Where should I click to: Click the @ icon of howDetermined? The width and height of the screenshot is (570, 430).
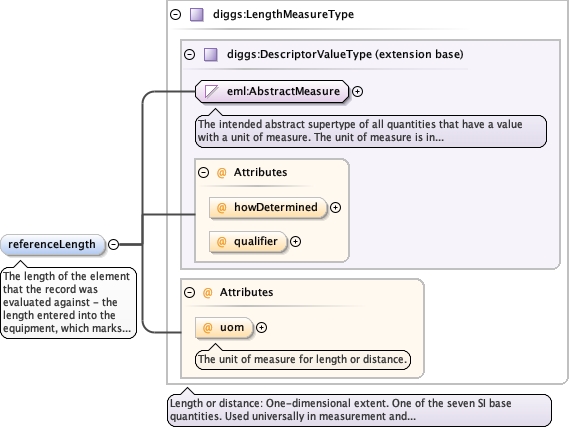pyautogui.click(x=221, y=208)
